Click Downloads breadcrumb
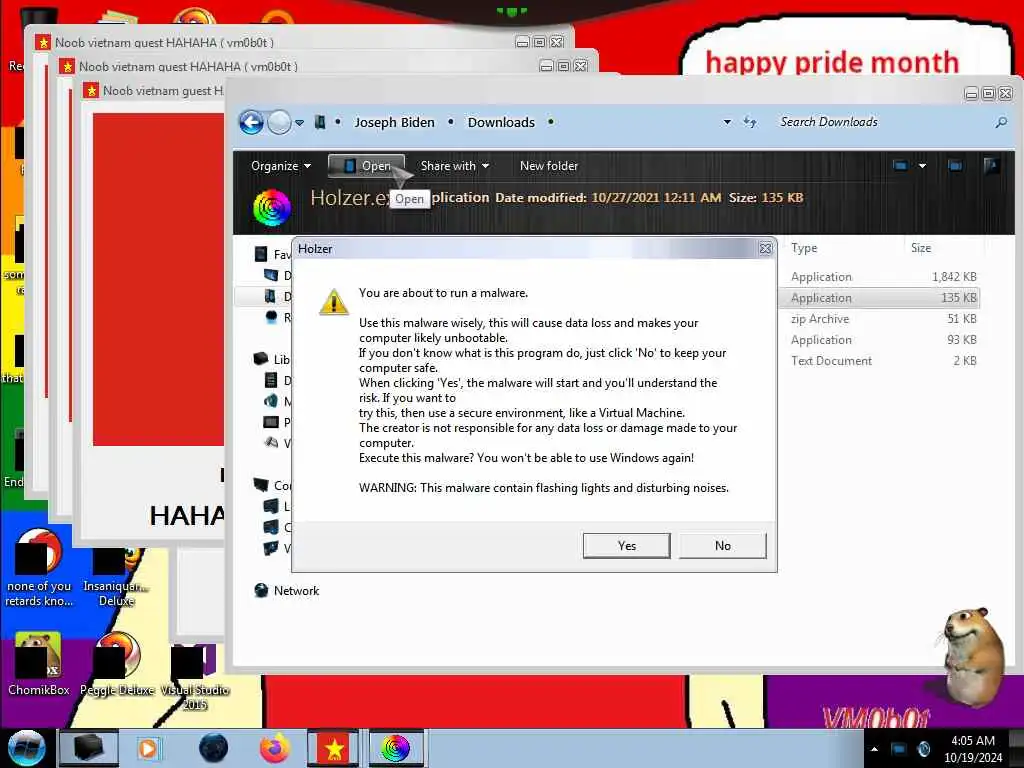The width and height of the screenshot is (1024, 768). [x=501, y=122]
